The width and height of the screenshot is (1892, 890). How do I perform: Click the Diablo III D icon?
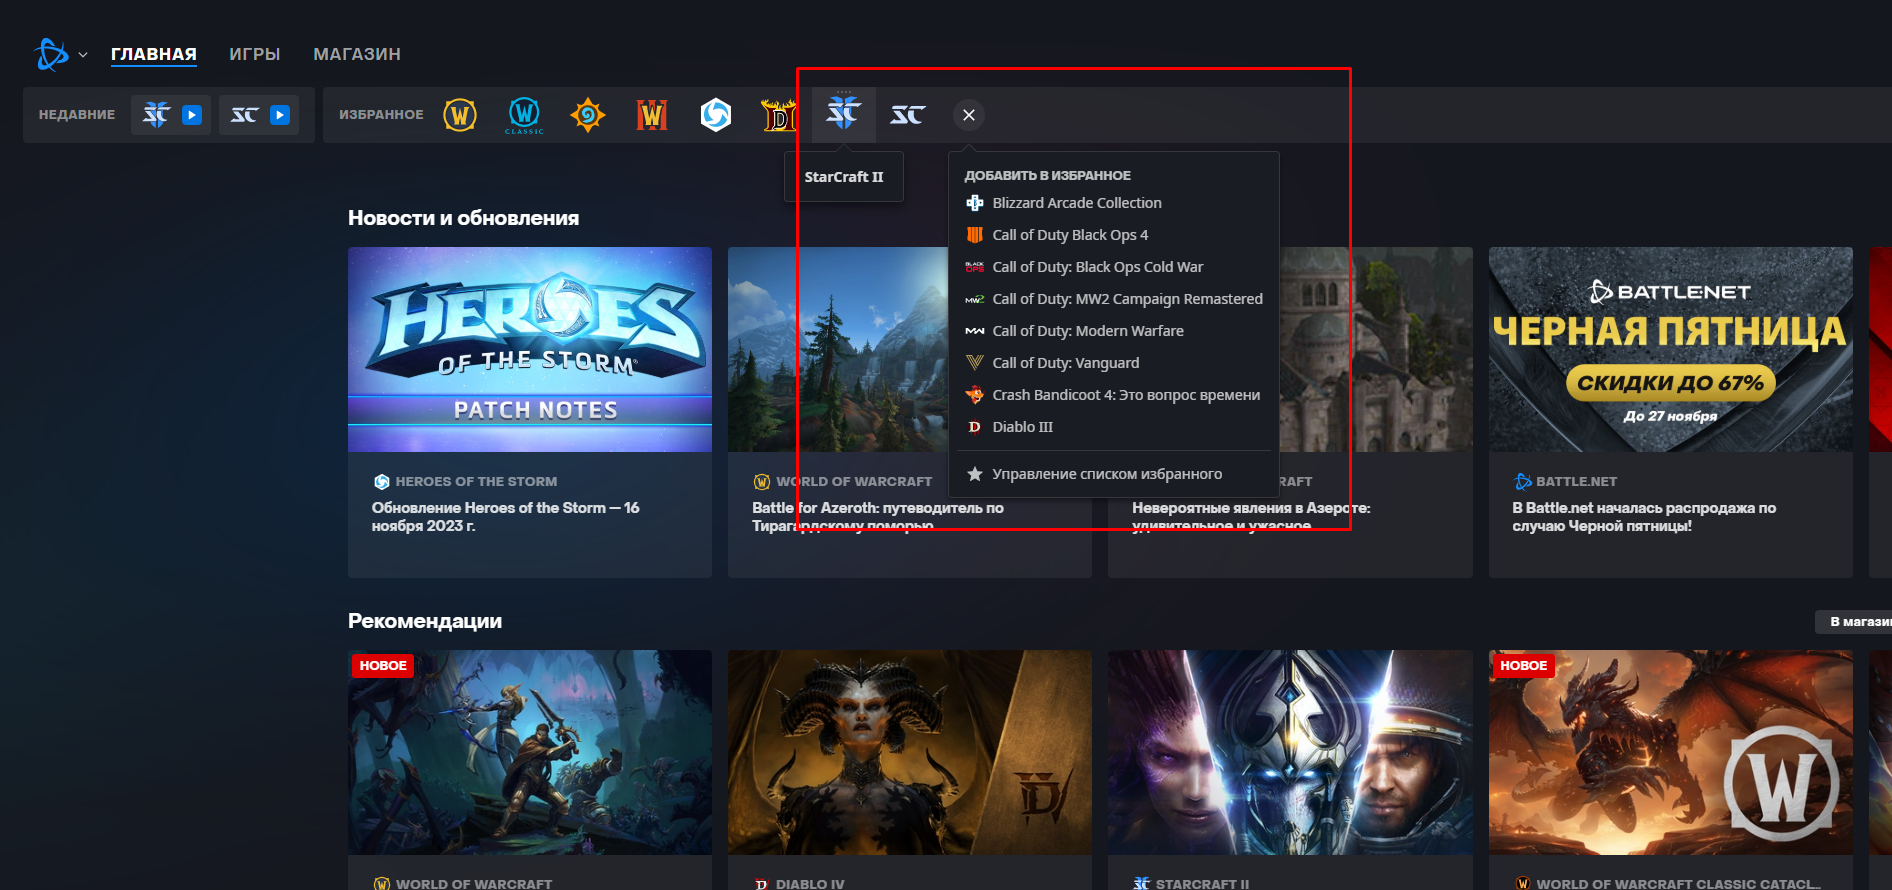[x=974, y=427]
